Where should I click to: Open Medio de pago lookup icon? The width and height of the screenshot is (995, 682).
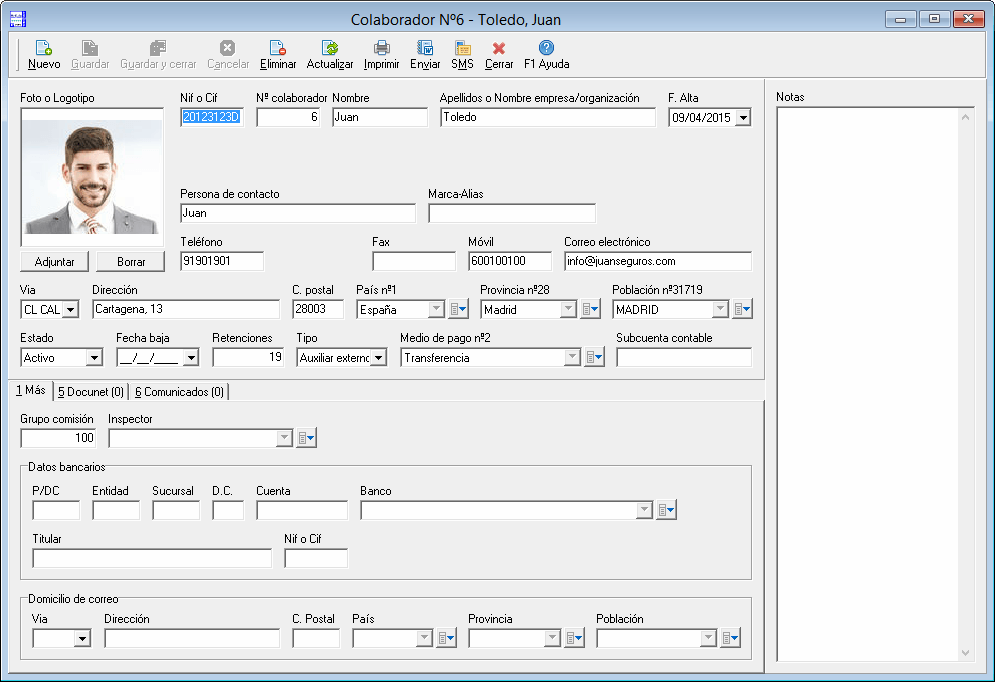[594, 358]
